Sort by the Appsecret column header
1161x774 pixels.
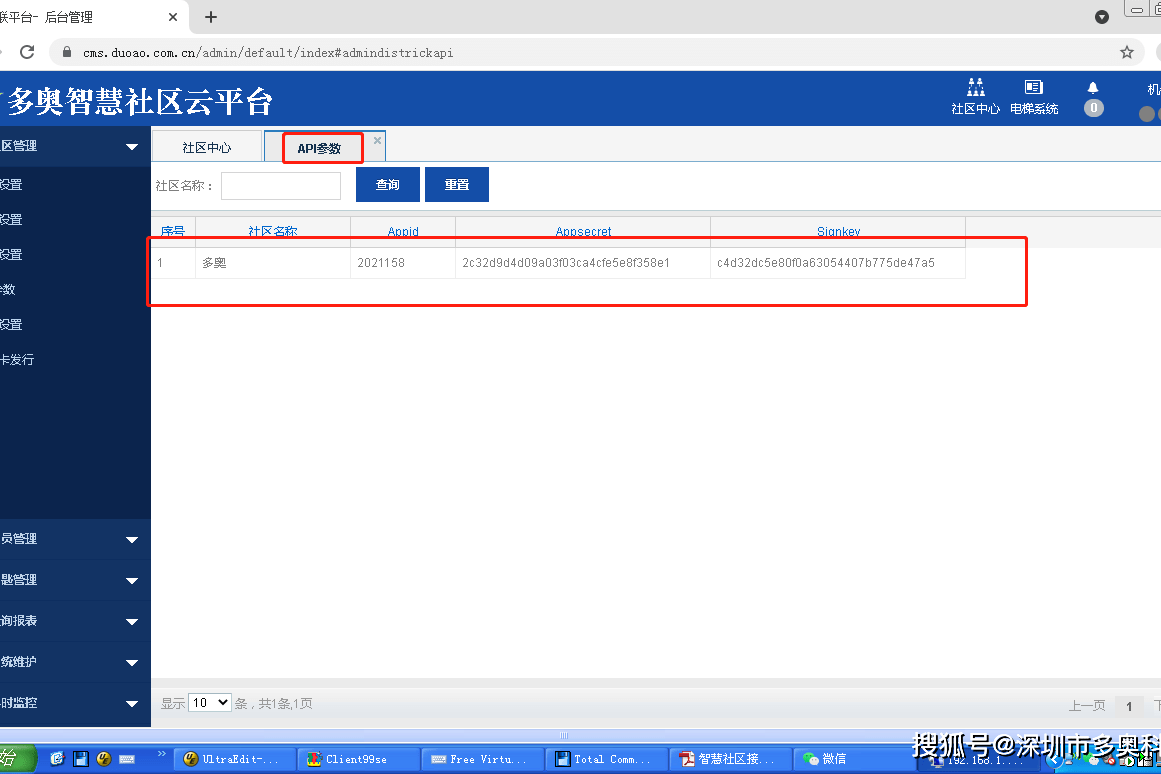pyautogui.click(x=583, y=232)
